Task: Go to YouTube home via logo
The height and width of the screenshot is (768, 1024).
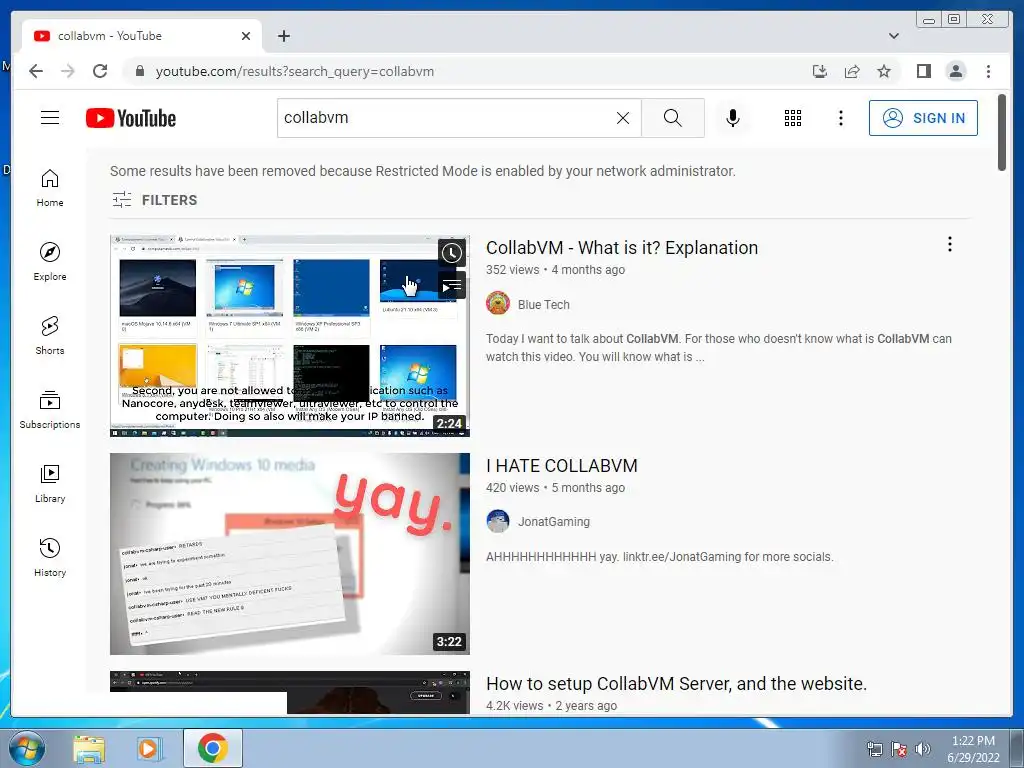Action: [x=131, y=118]
